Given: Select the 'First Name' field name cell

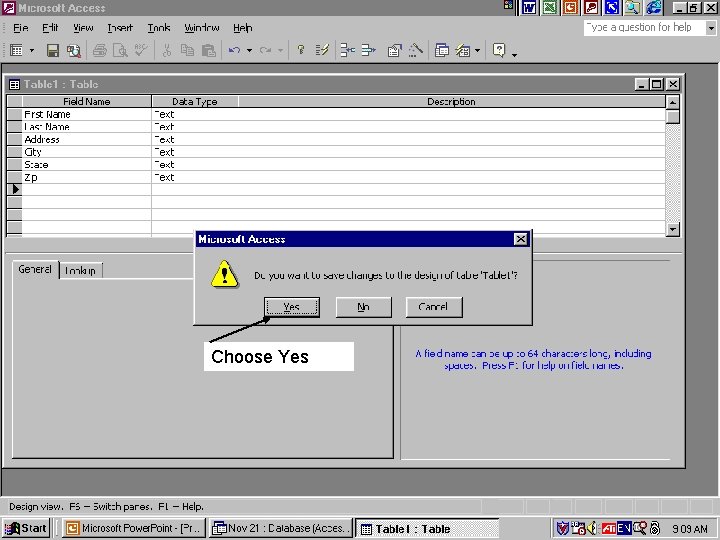Looking at the screenshot, I should click(87, 114).
